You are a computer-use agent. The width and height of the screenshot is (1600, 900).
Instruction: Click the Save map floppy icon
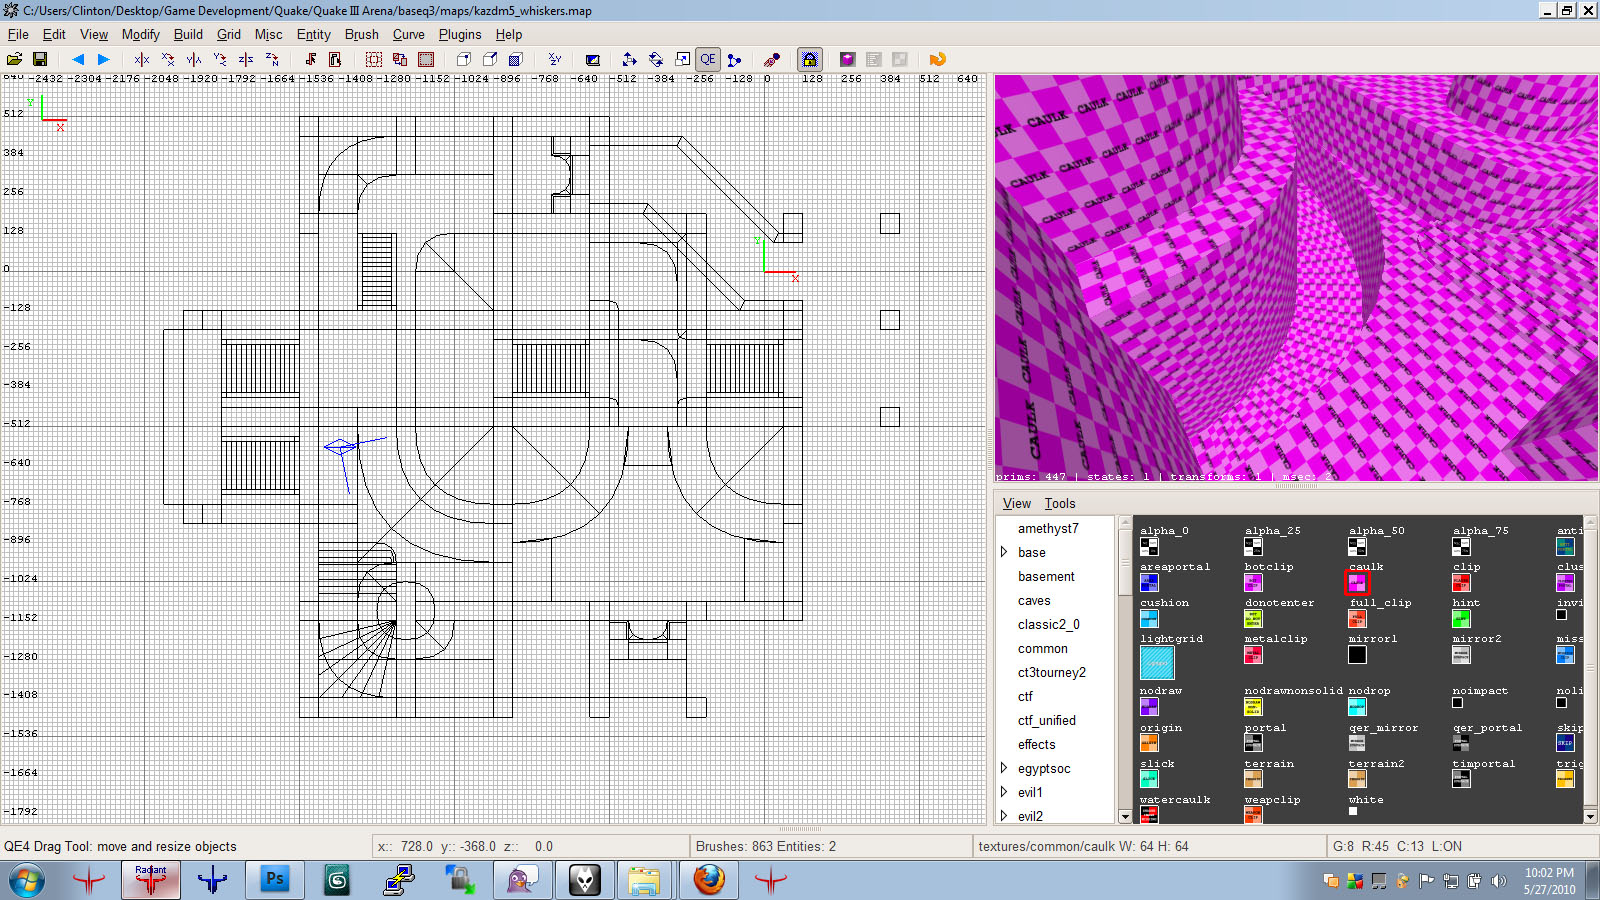(x=40, y=60)
